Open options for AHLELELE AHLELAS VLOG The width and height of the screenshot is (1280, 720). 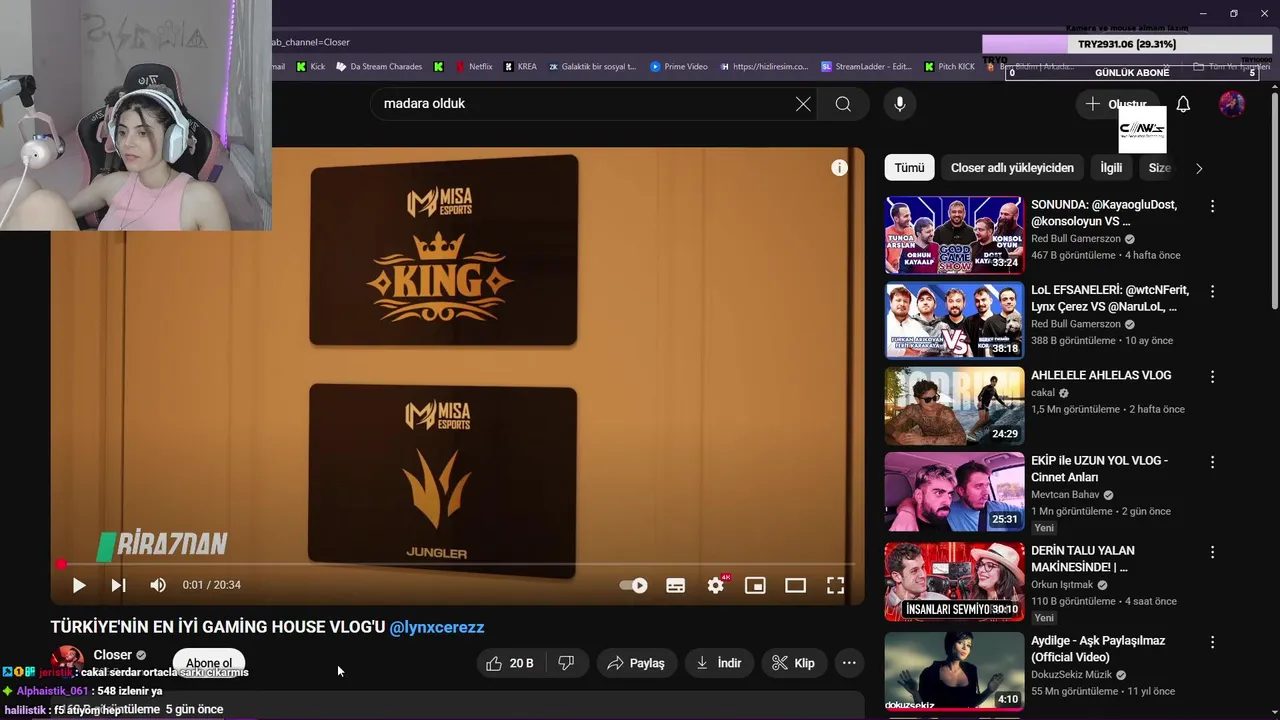1212,377
